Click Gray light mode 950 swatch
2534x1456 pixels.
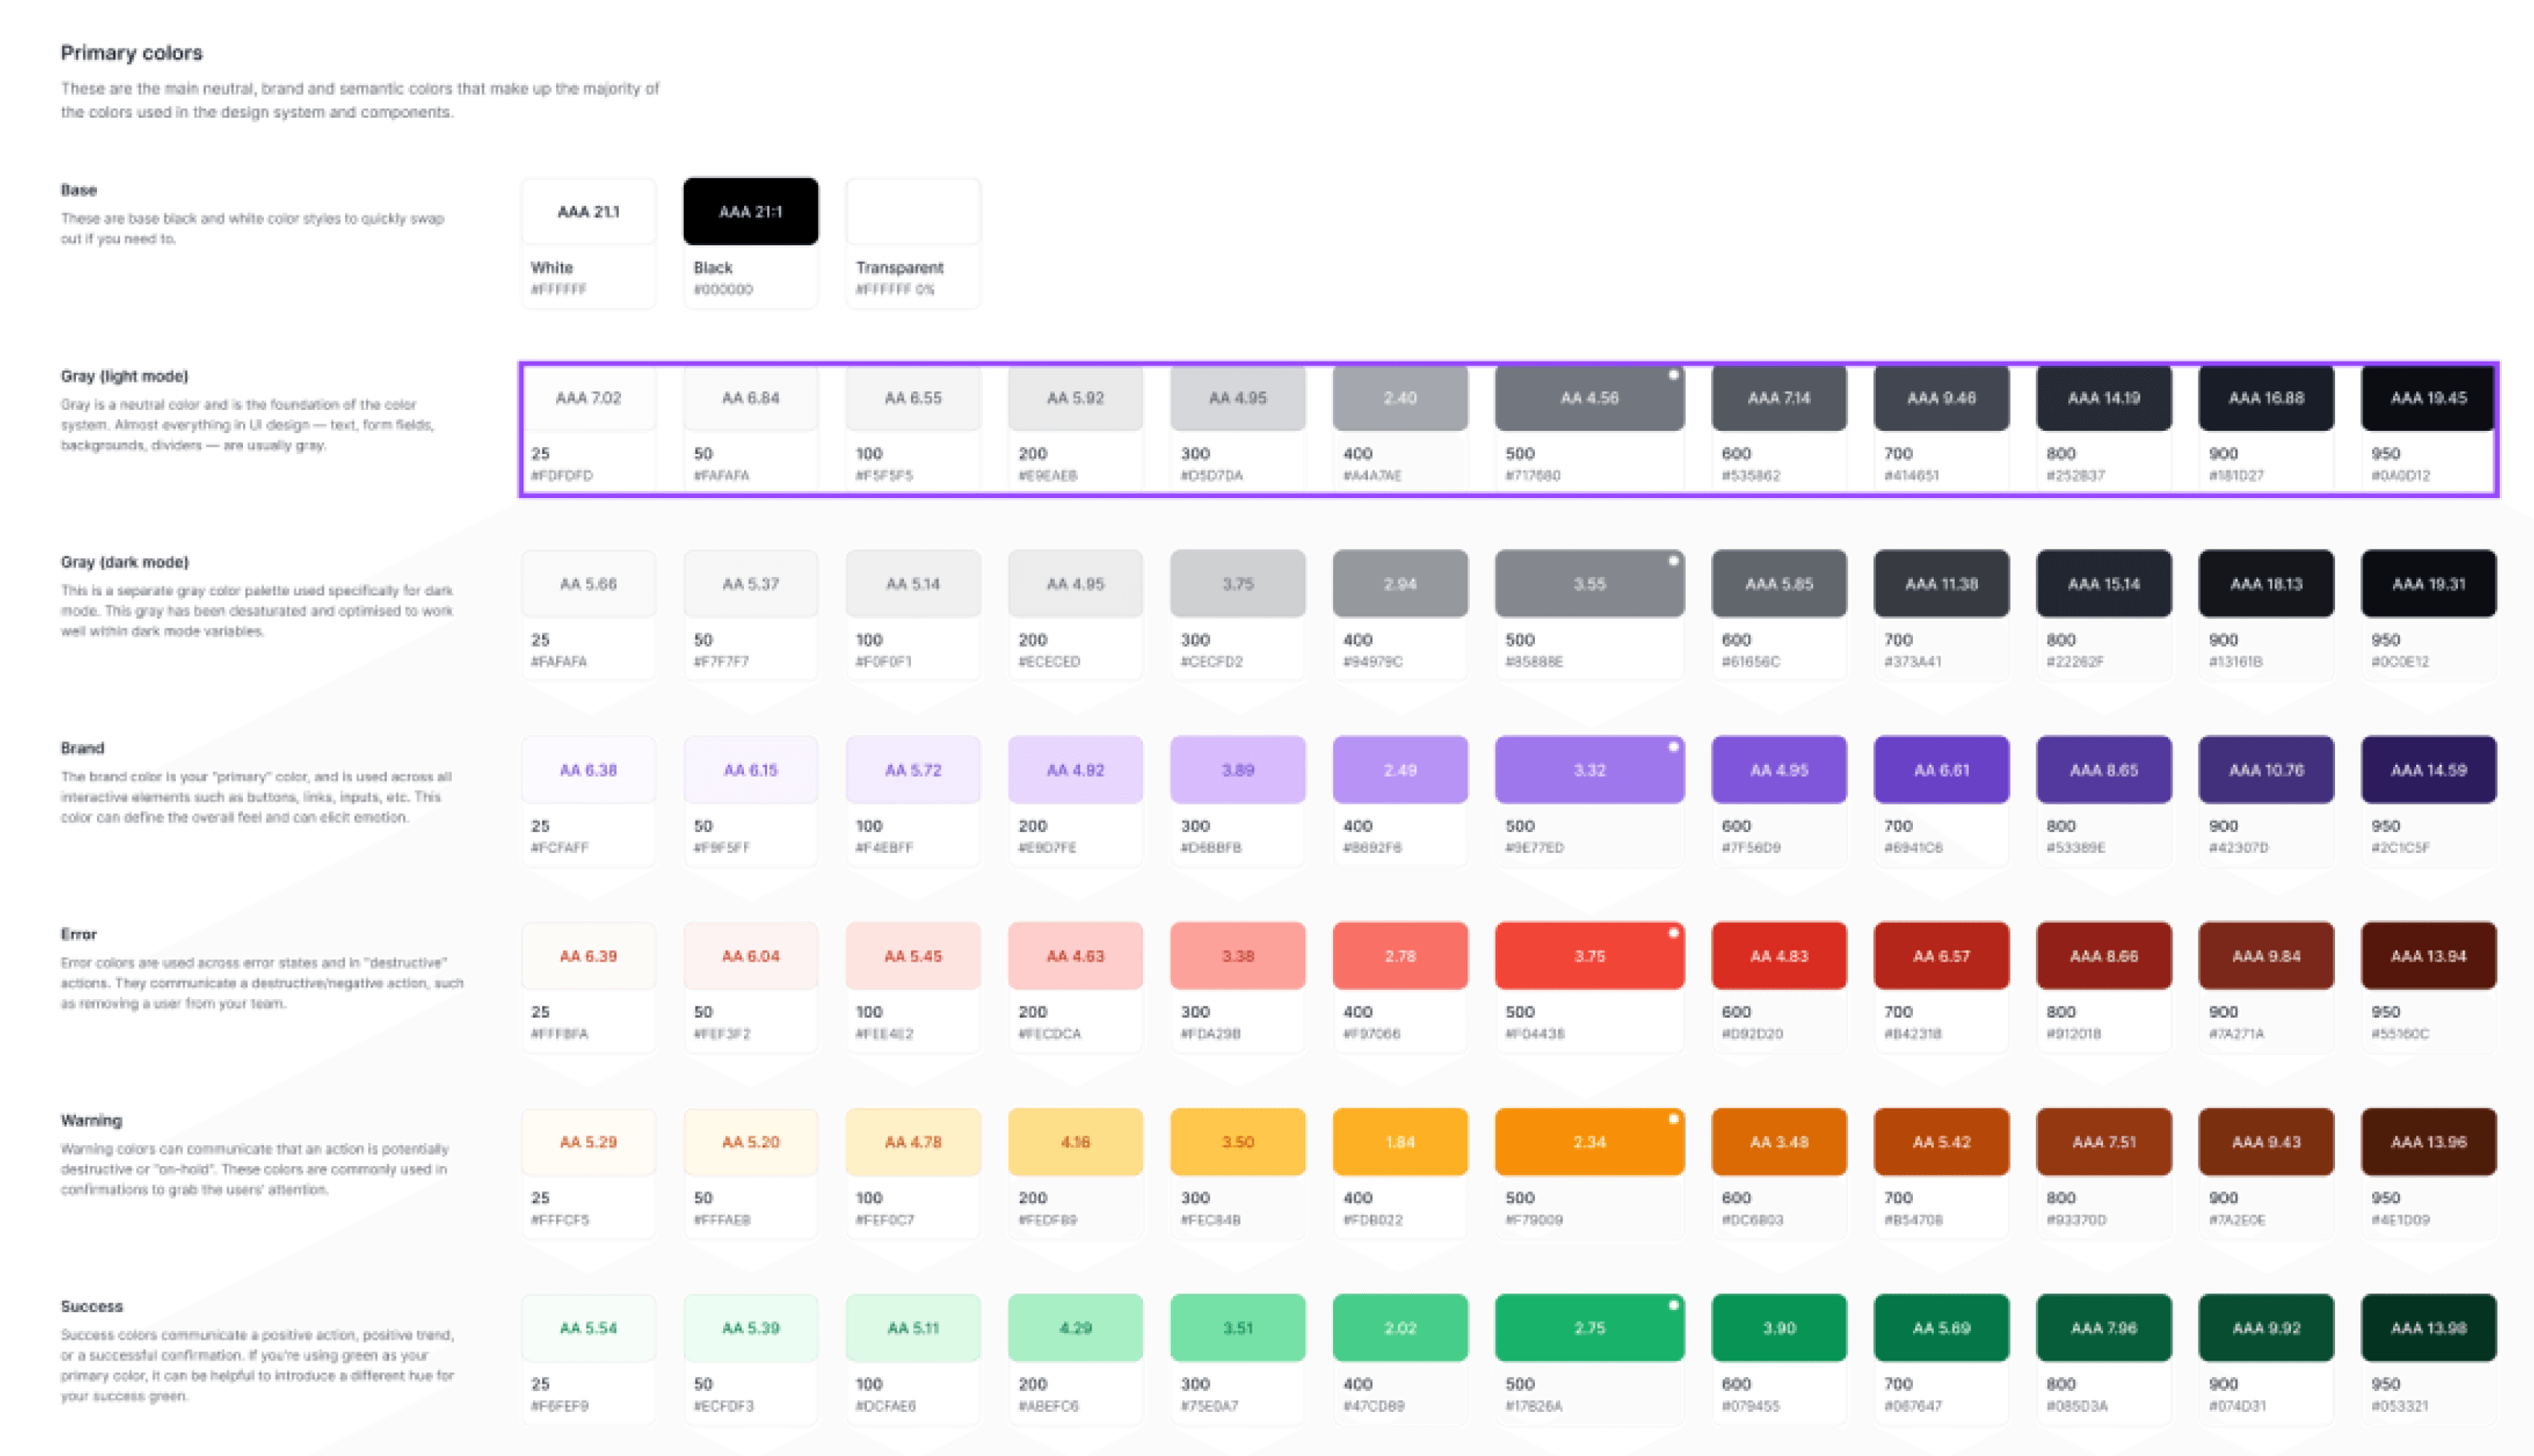tap(2427, 398)
